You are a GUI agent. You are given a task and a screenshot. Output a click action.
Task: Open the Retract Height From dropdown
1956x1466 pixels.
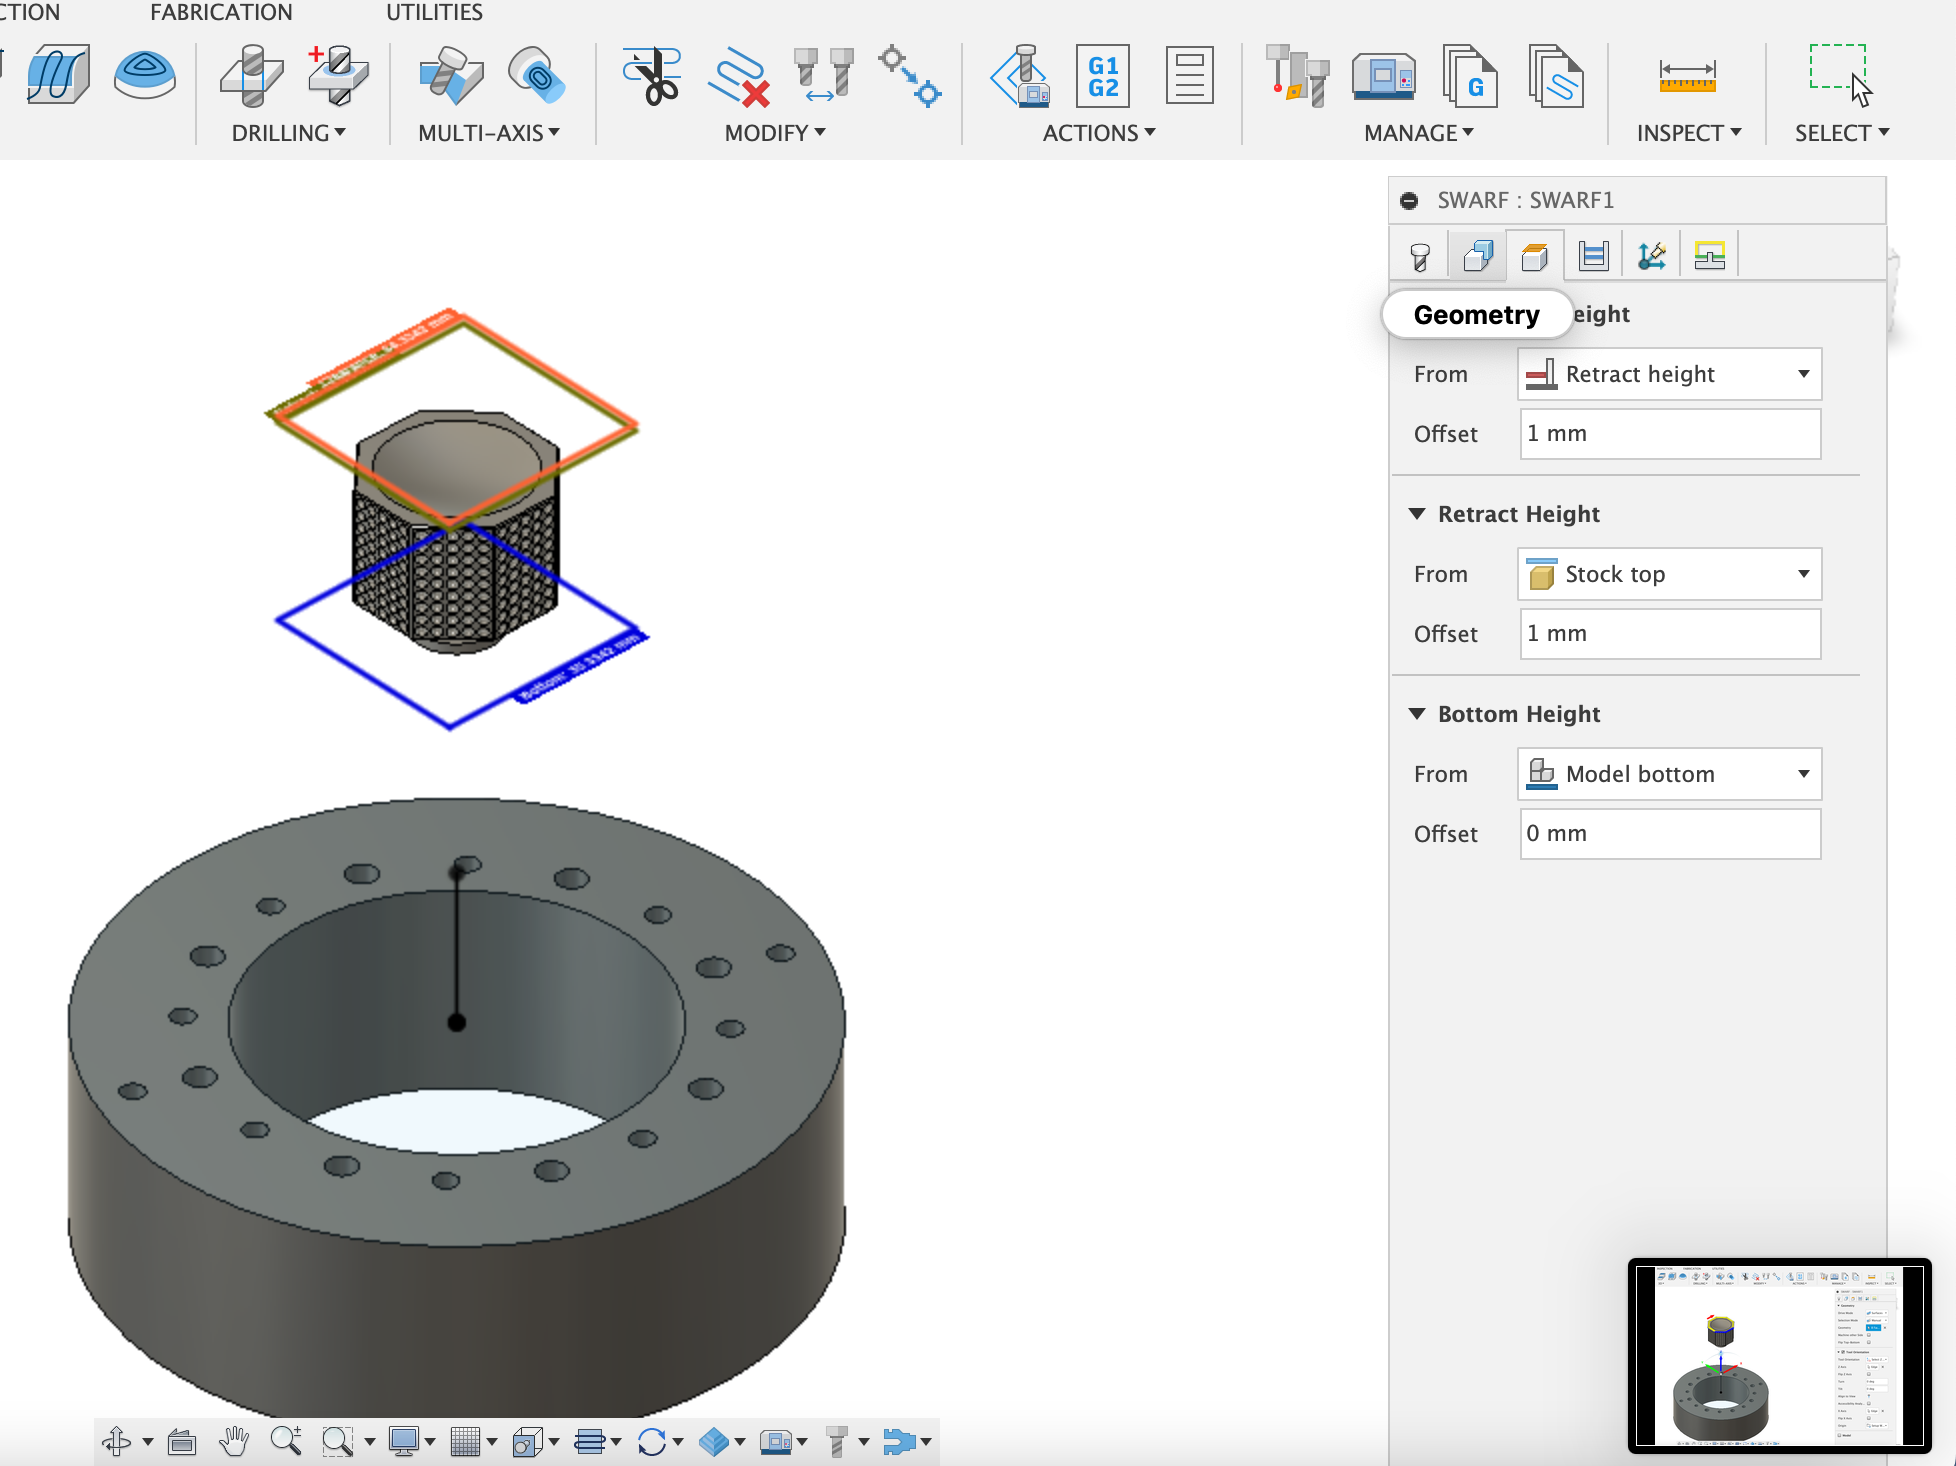[1668, 574]
